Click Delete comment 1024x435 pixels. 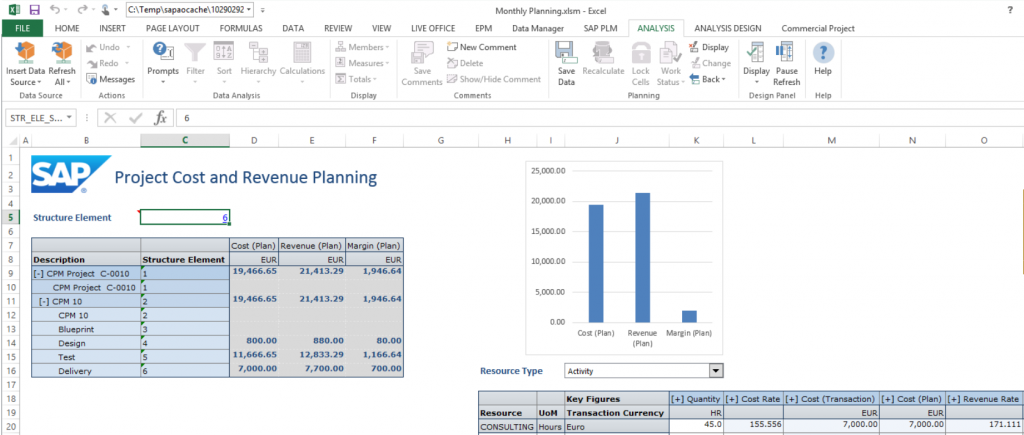465,63
